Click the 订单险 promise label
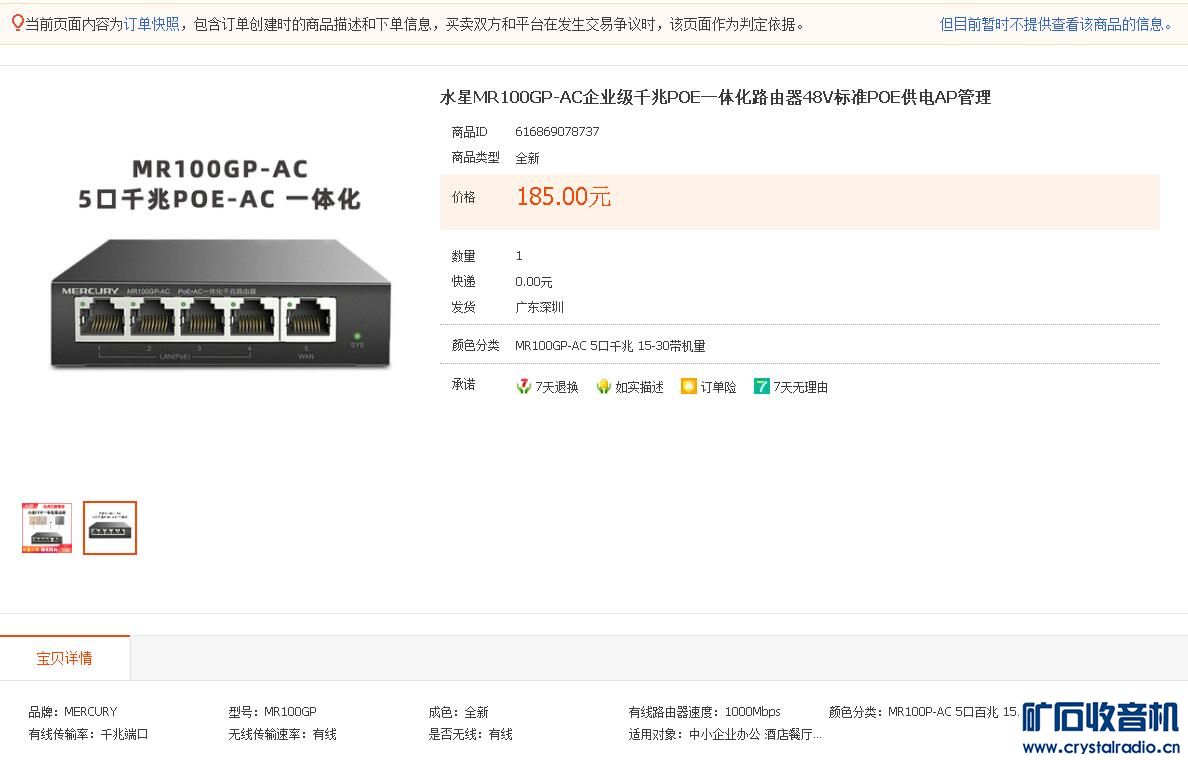 pyautogui.click(x=717, y=387)
